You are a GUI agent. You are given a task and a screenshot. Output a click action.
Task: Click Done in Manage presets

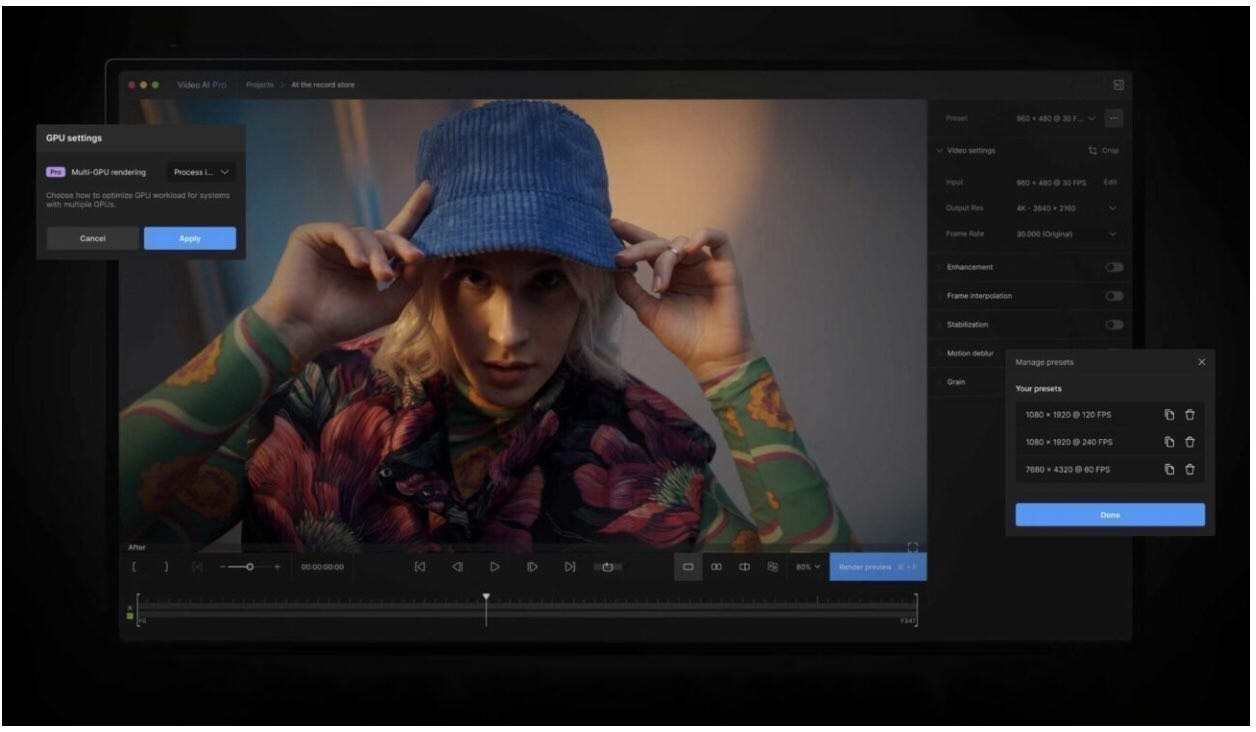1110,515
